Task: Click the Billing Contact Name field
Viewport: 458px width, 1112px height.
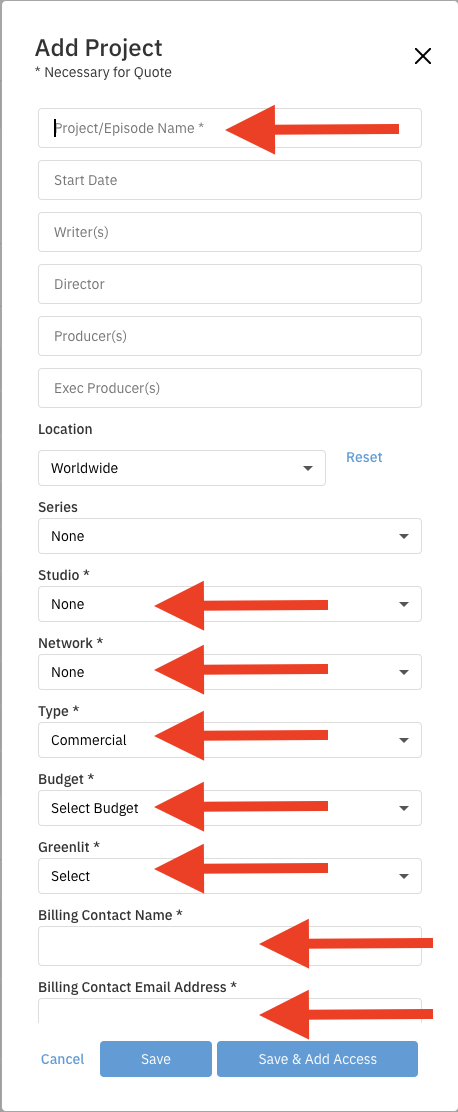Action: pyautogui.click(x=230, y=946)
